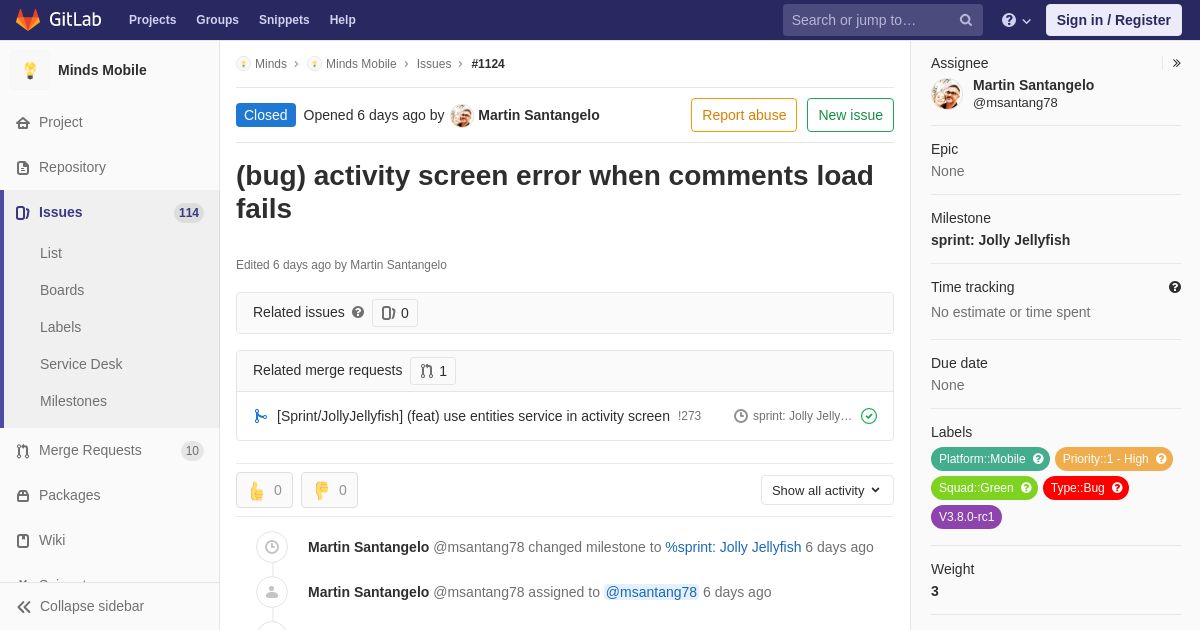Click the #1124 breadcrumb item
Viewport: 1200px width, 630px height.
pyautogui.click(x=488, y=64)
